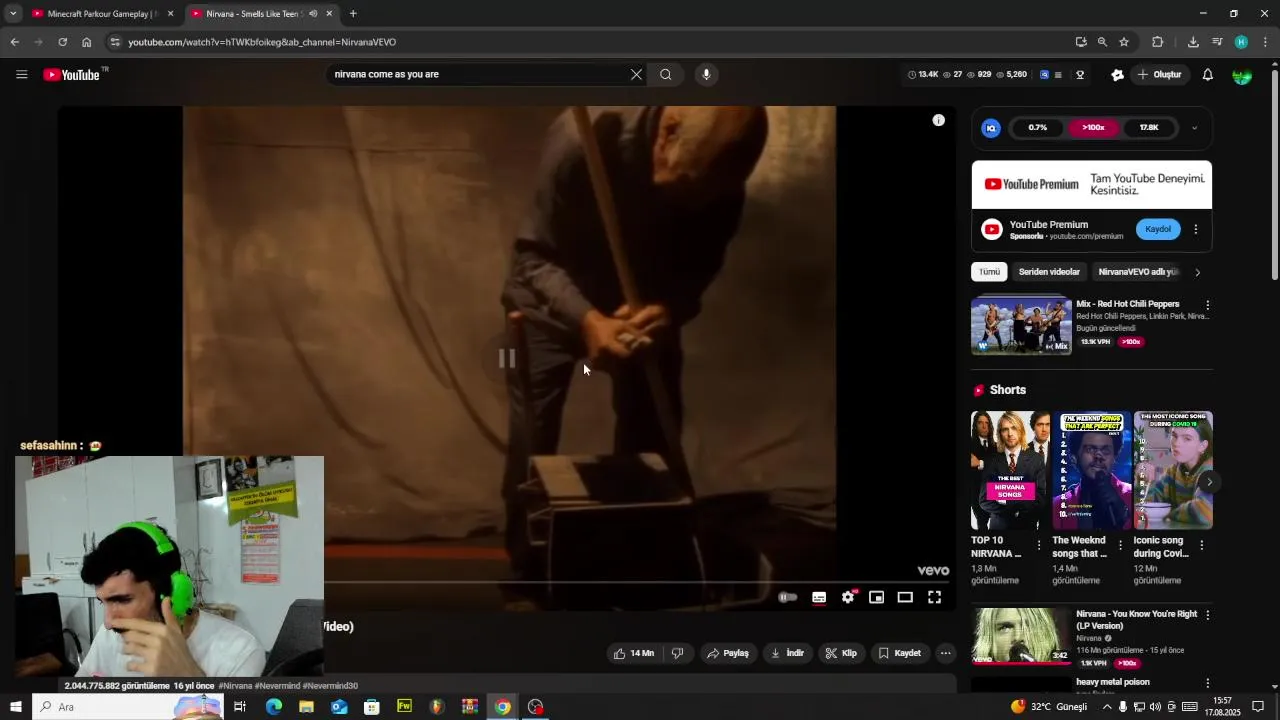Open options for You Know You're Right

pyautogui.click(x=1207, y=615)
